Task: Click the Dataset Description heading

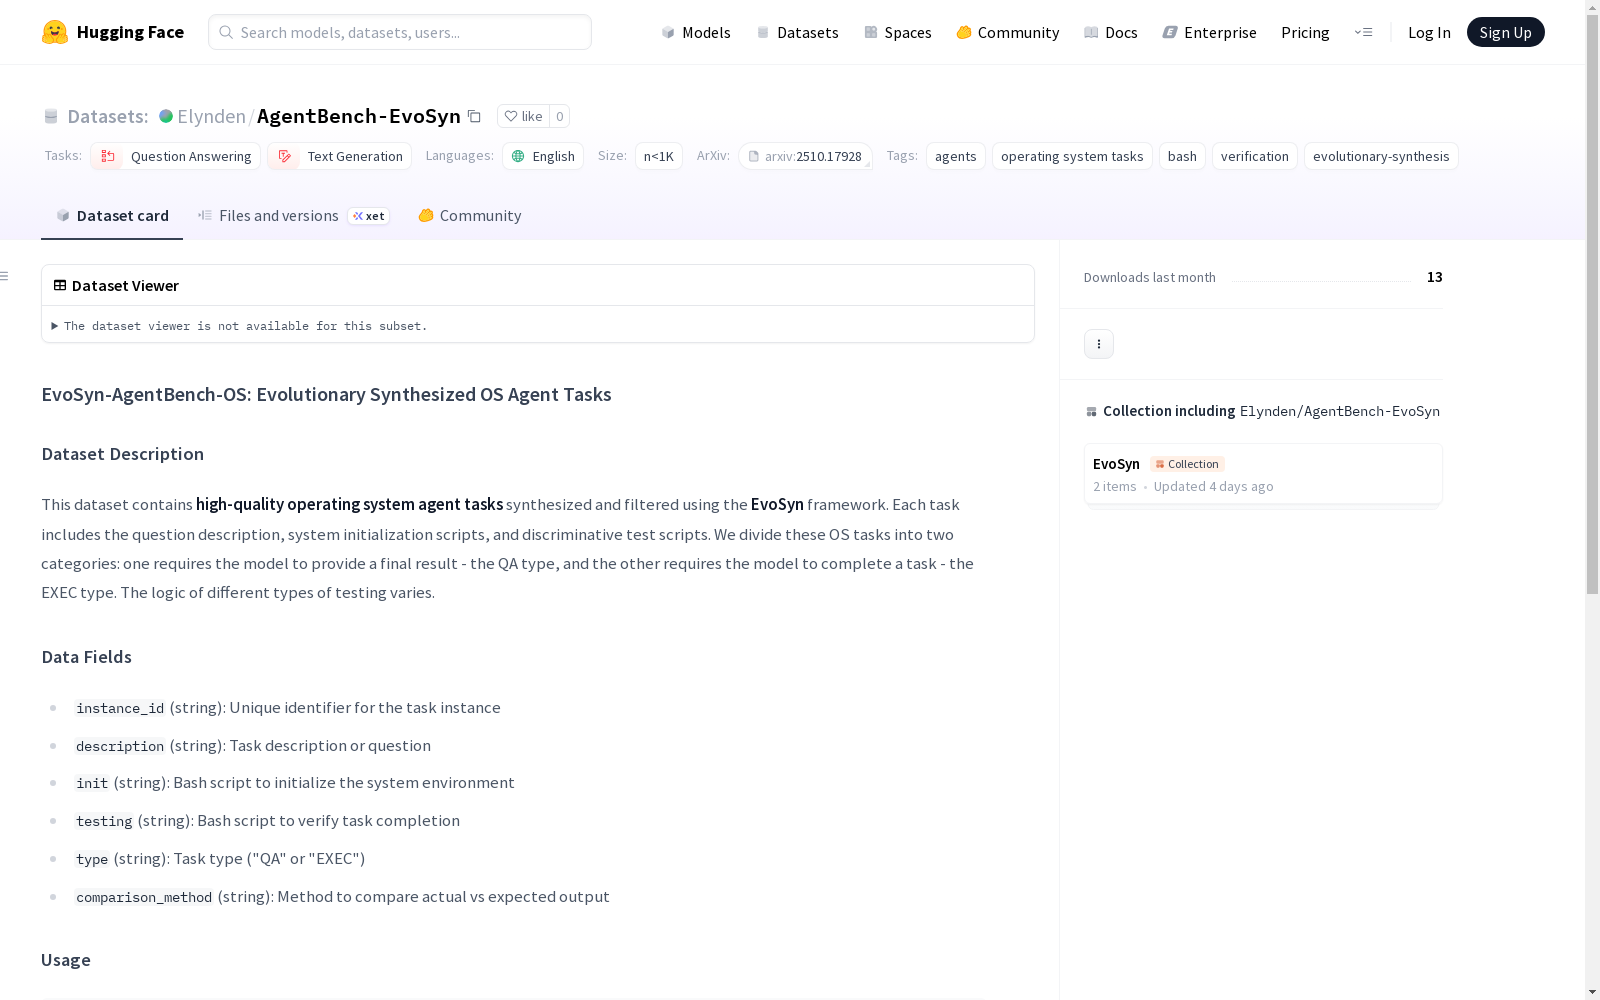Action: (123, 454)
